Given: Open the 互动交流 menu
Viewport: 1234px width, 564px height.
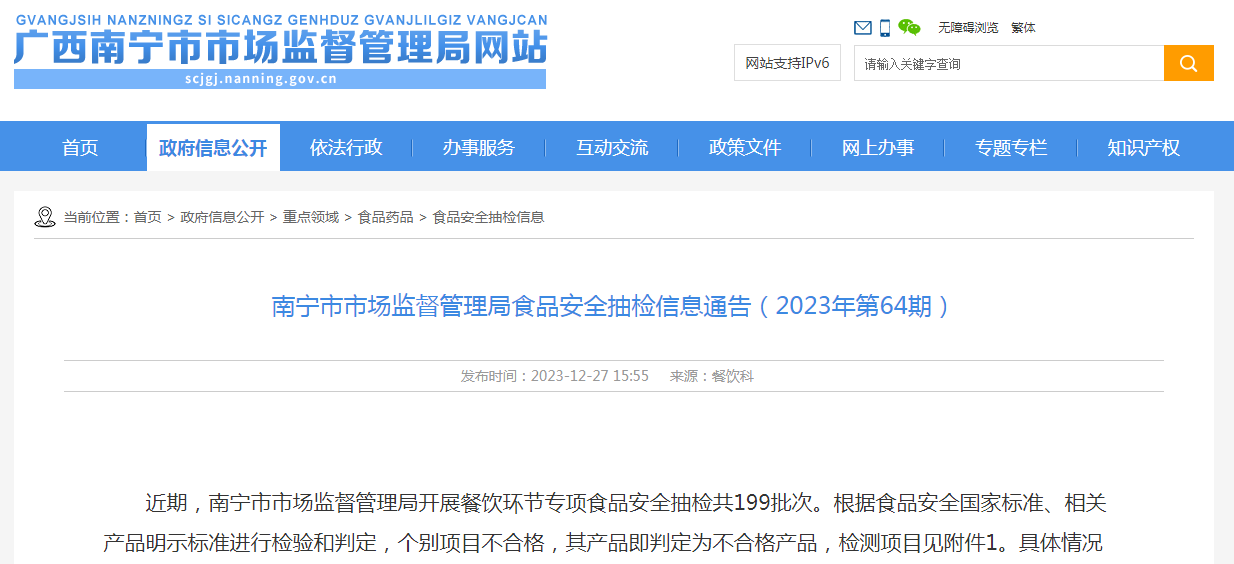Looking at the screenshot, I should [x=612, y=148].
